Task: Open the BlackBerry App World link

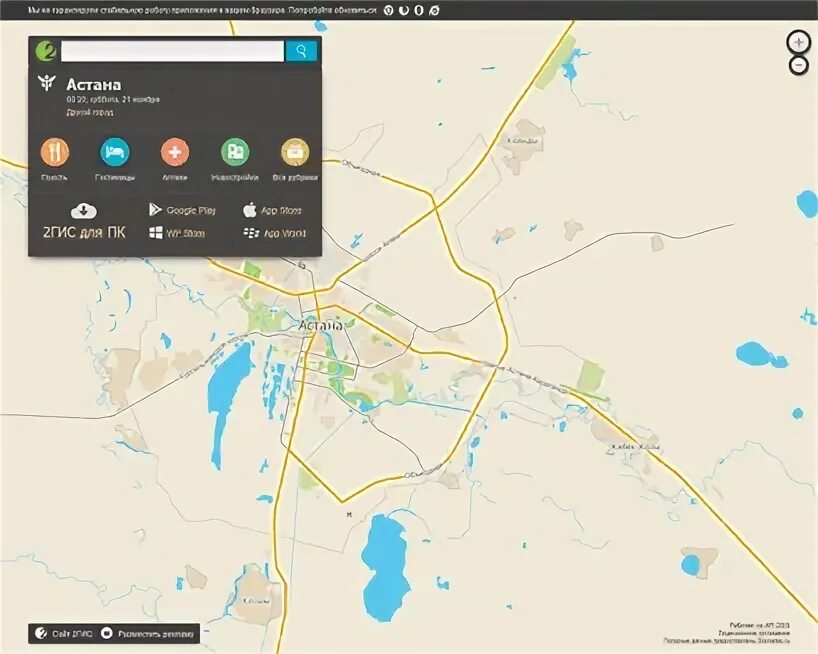Action: [275, 233]
